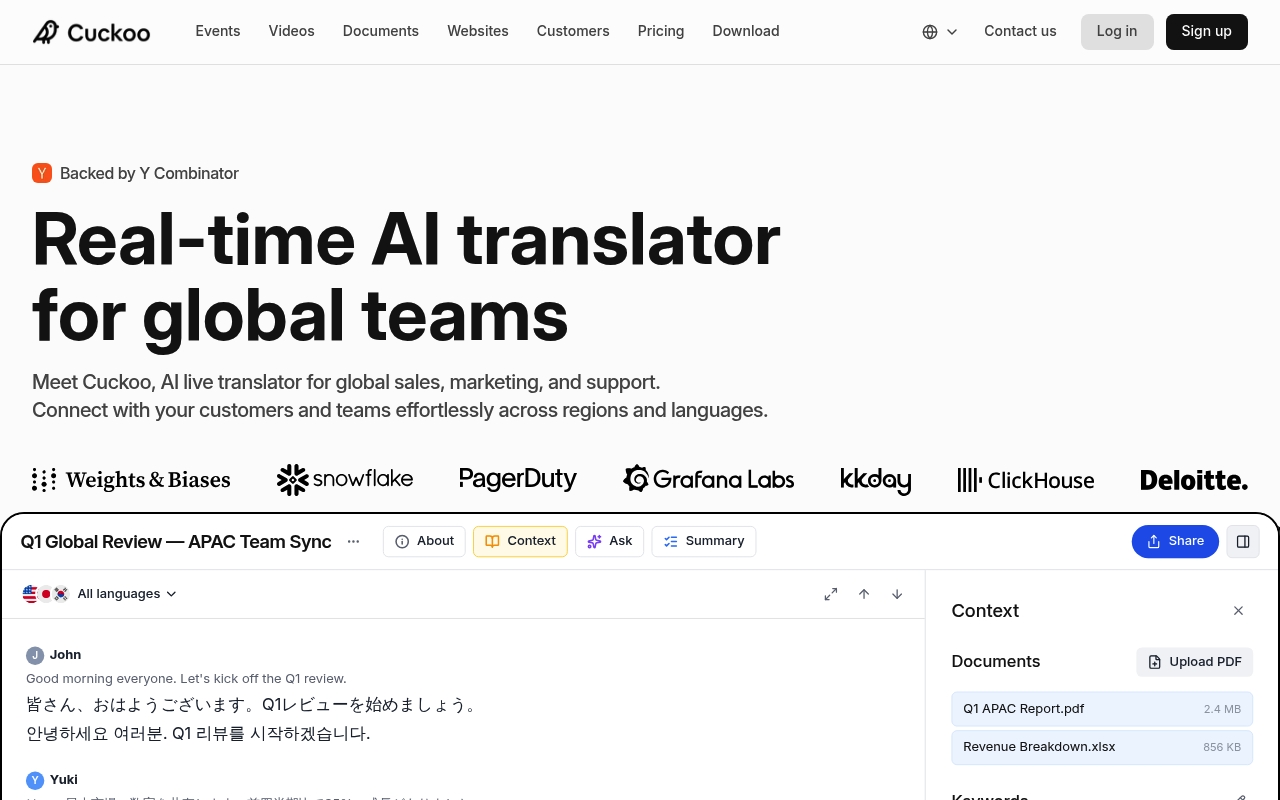Switch to the About tab
This screenshot has height=800, width=1280.
tap(424, 541)
